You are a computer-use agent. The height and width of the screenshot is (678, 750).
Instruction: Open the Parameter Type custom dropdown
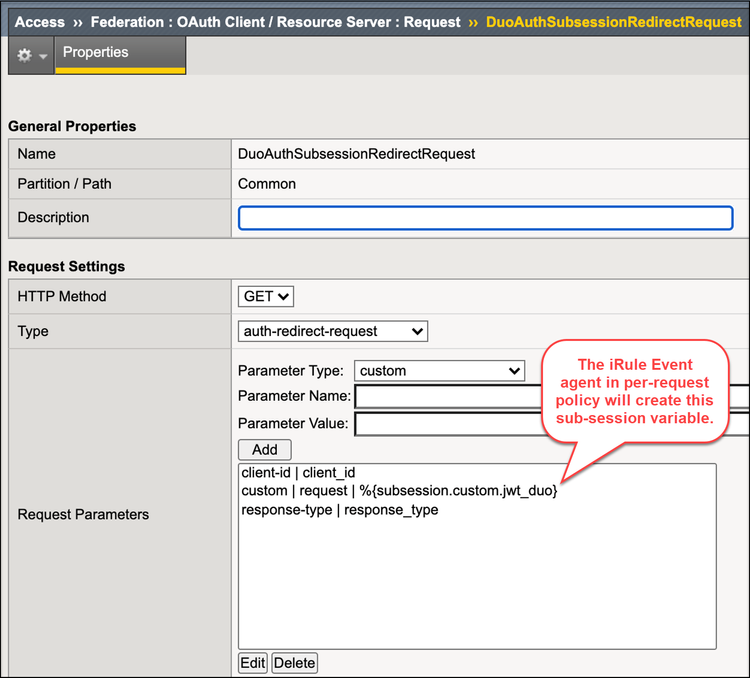(439, 371)
